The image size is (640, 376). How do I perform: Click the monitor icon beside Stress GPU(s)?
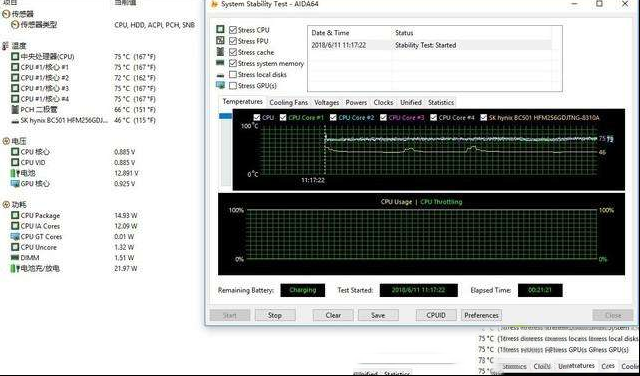click(x=220, y=85)
